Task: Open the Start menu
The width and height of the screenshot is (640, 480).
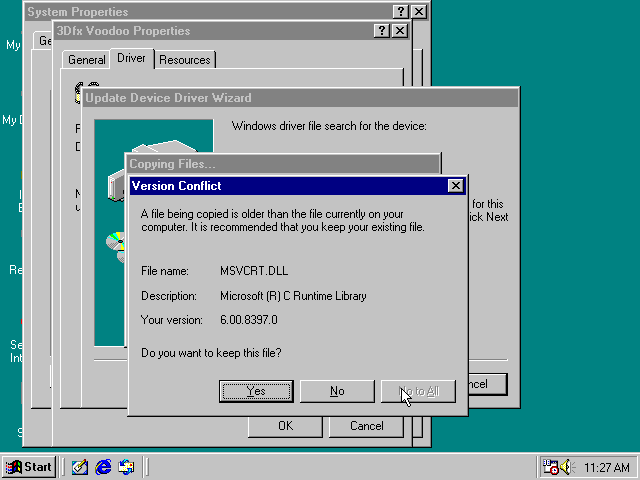Action: [x=29, y=467]
